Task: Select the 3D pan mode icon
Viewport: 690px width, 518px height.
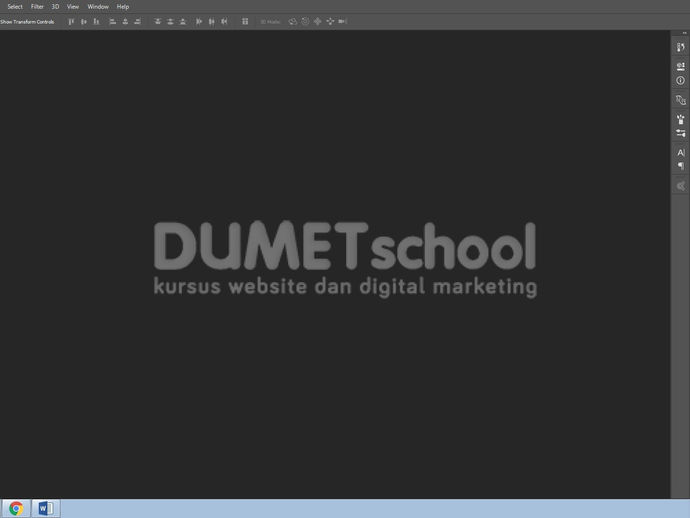Action: click(x=318, y=22)
